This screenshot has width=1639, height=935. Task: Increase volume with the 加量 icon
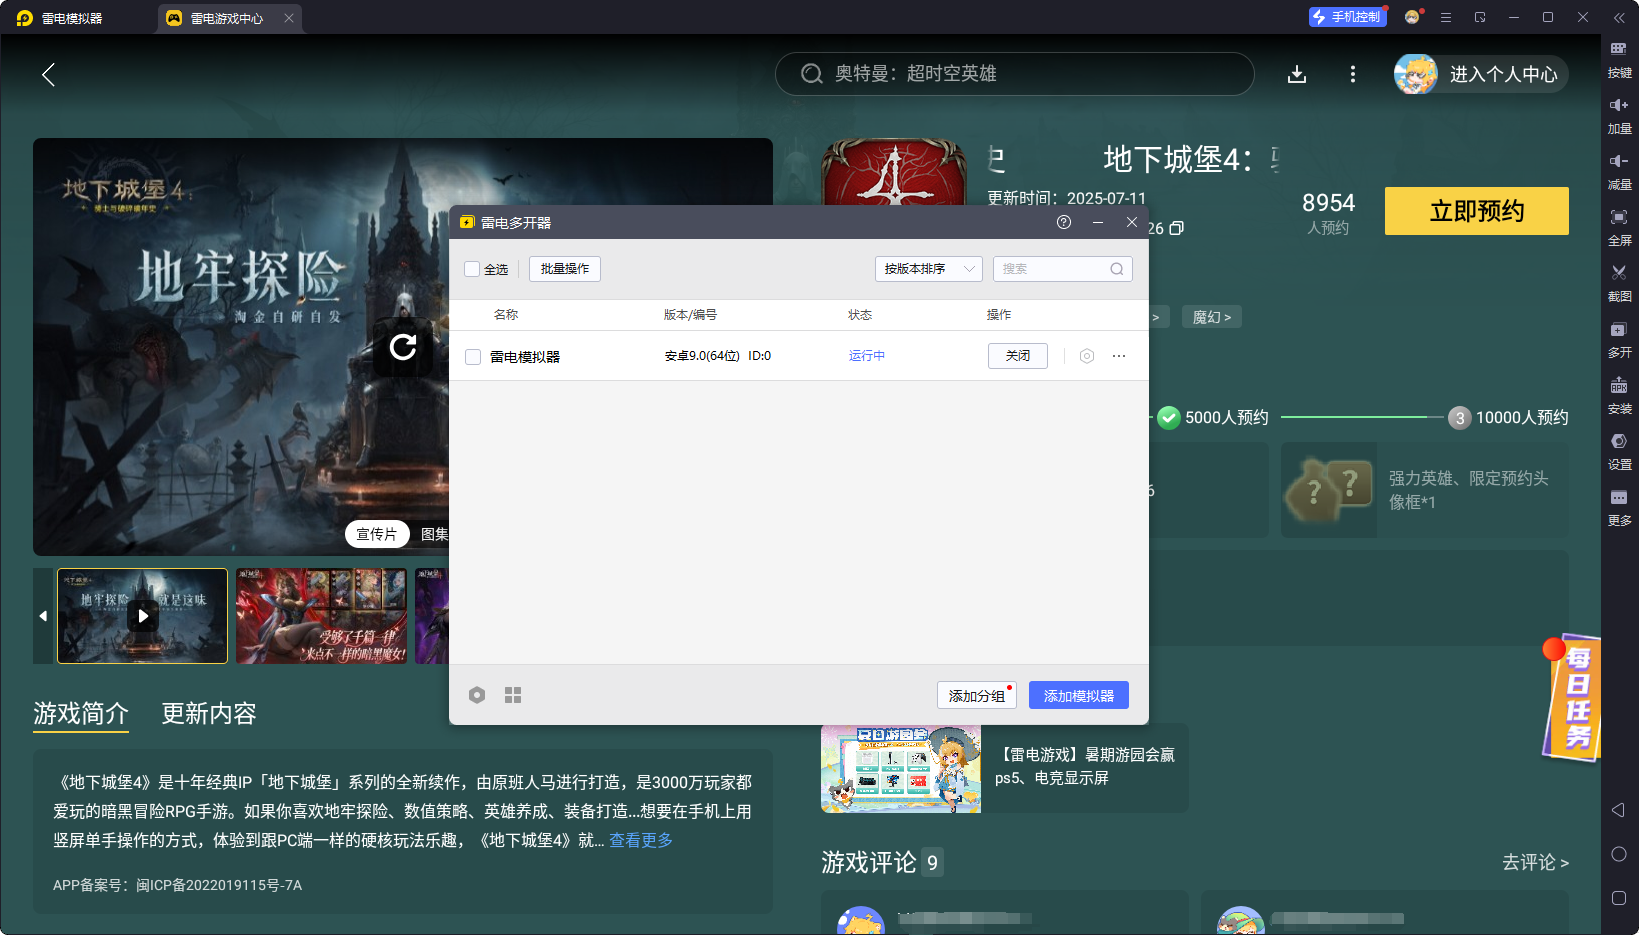[1619, 114]
